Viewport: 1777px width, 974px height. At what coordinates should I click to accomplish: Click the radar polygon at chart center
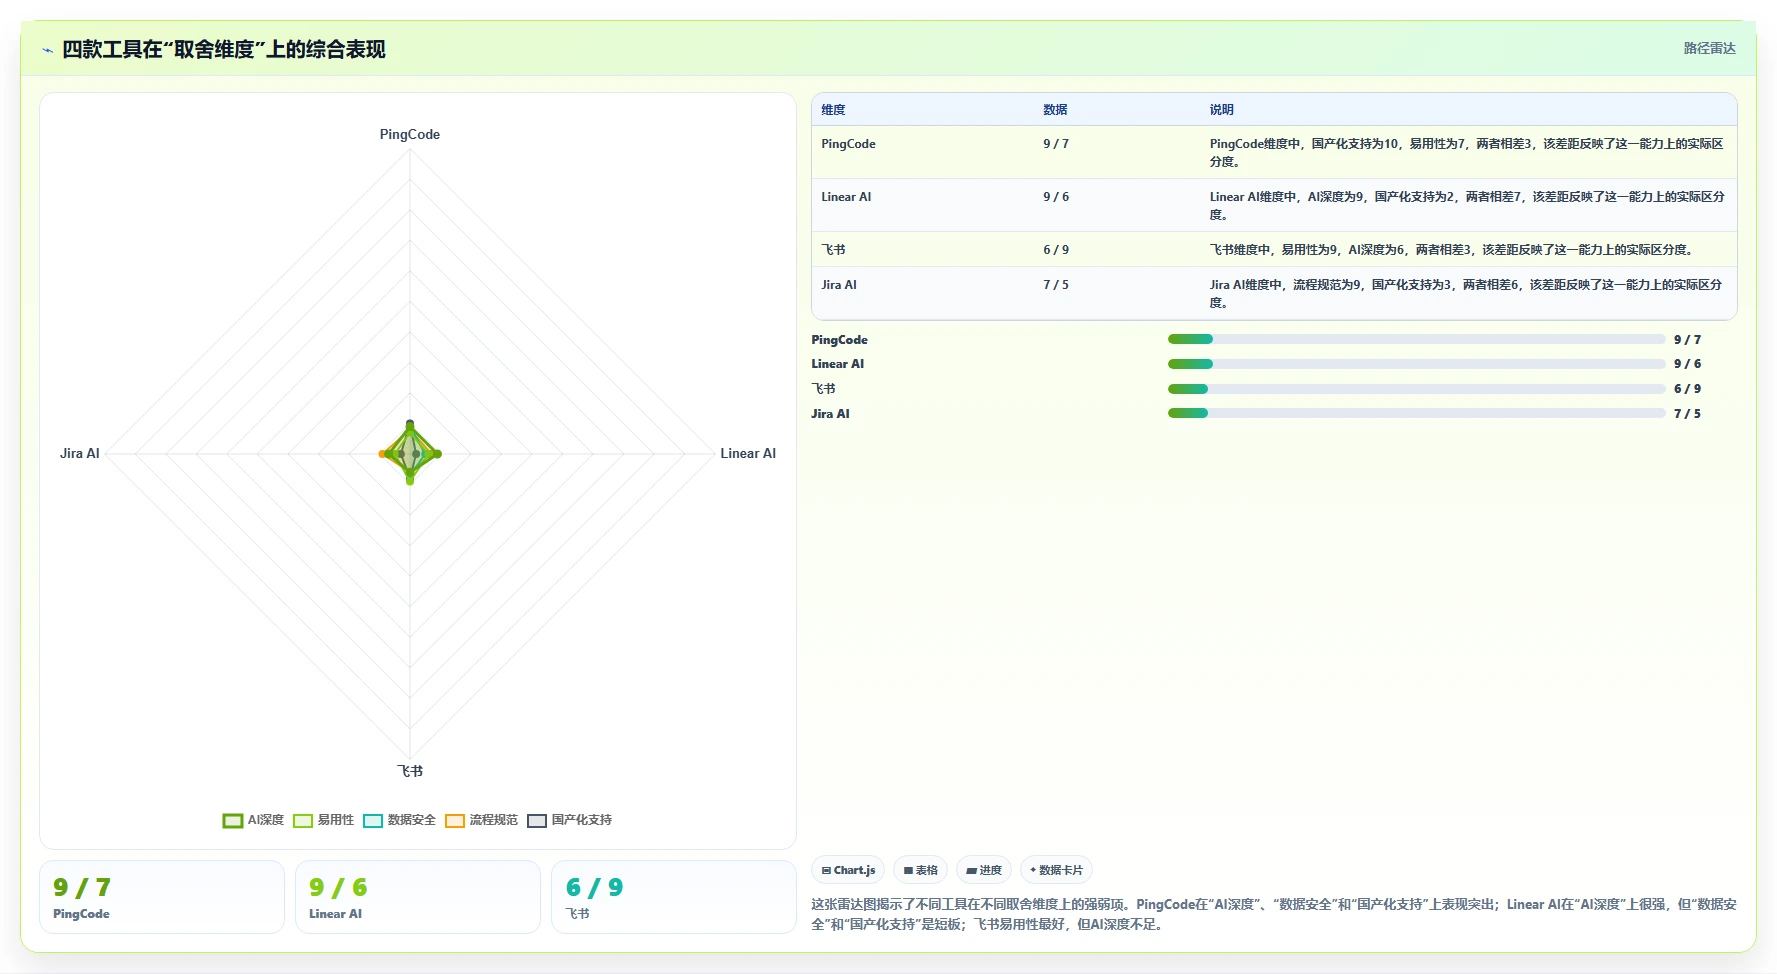click(x=410, y=453)
